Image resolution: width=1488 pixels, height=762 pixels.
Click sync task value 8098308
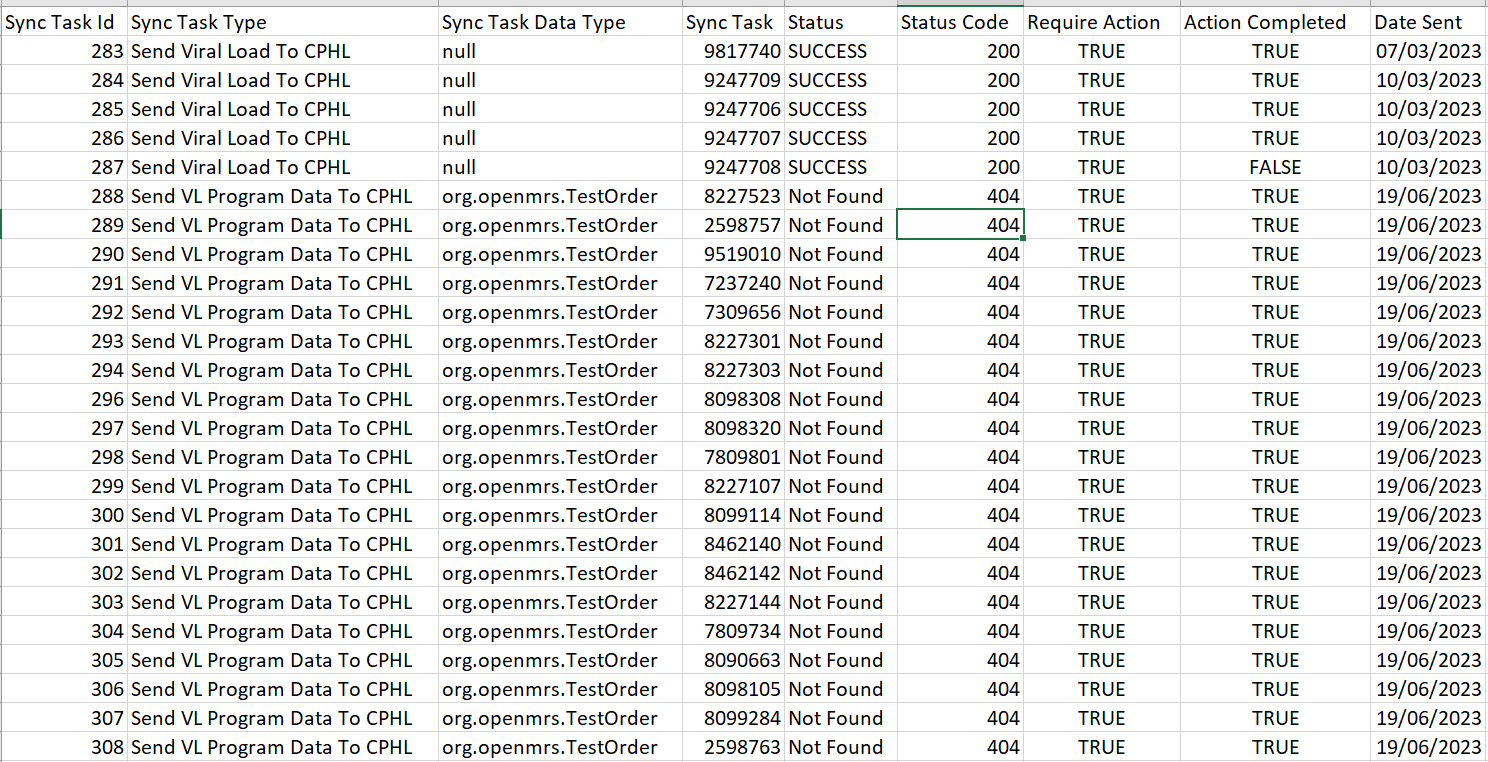[x=733, y=399]
